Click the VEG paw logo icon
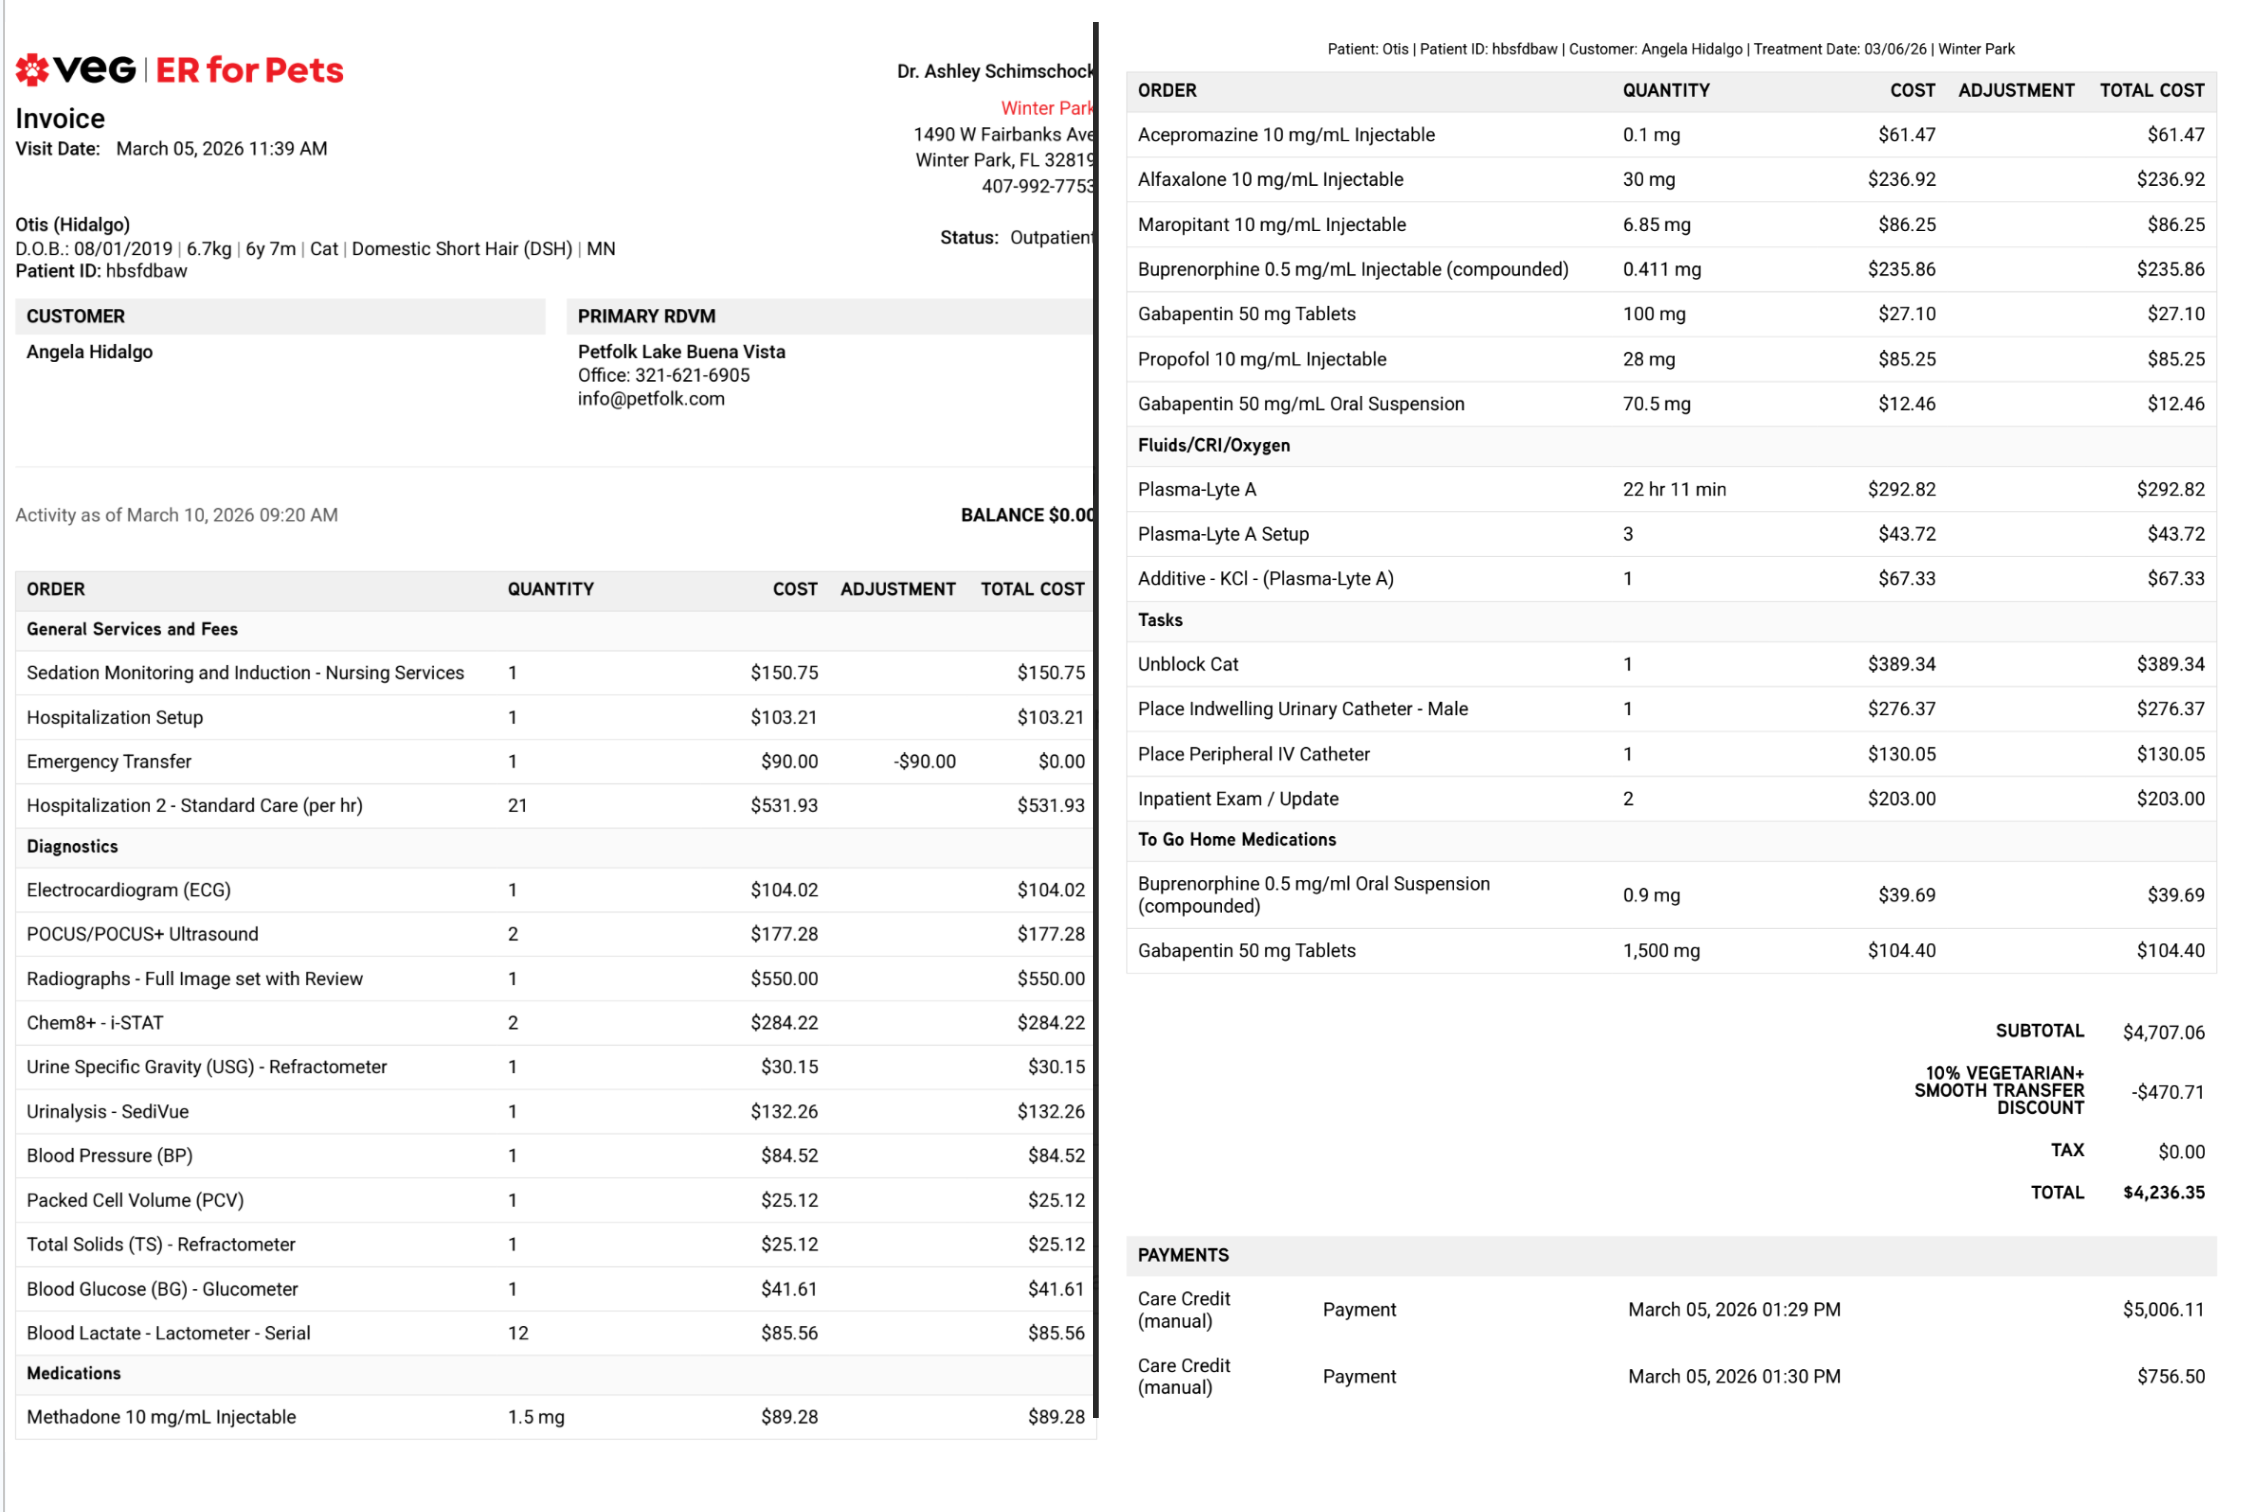2248x1512 pixels. (32, 69)
